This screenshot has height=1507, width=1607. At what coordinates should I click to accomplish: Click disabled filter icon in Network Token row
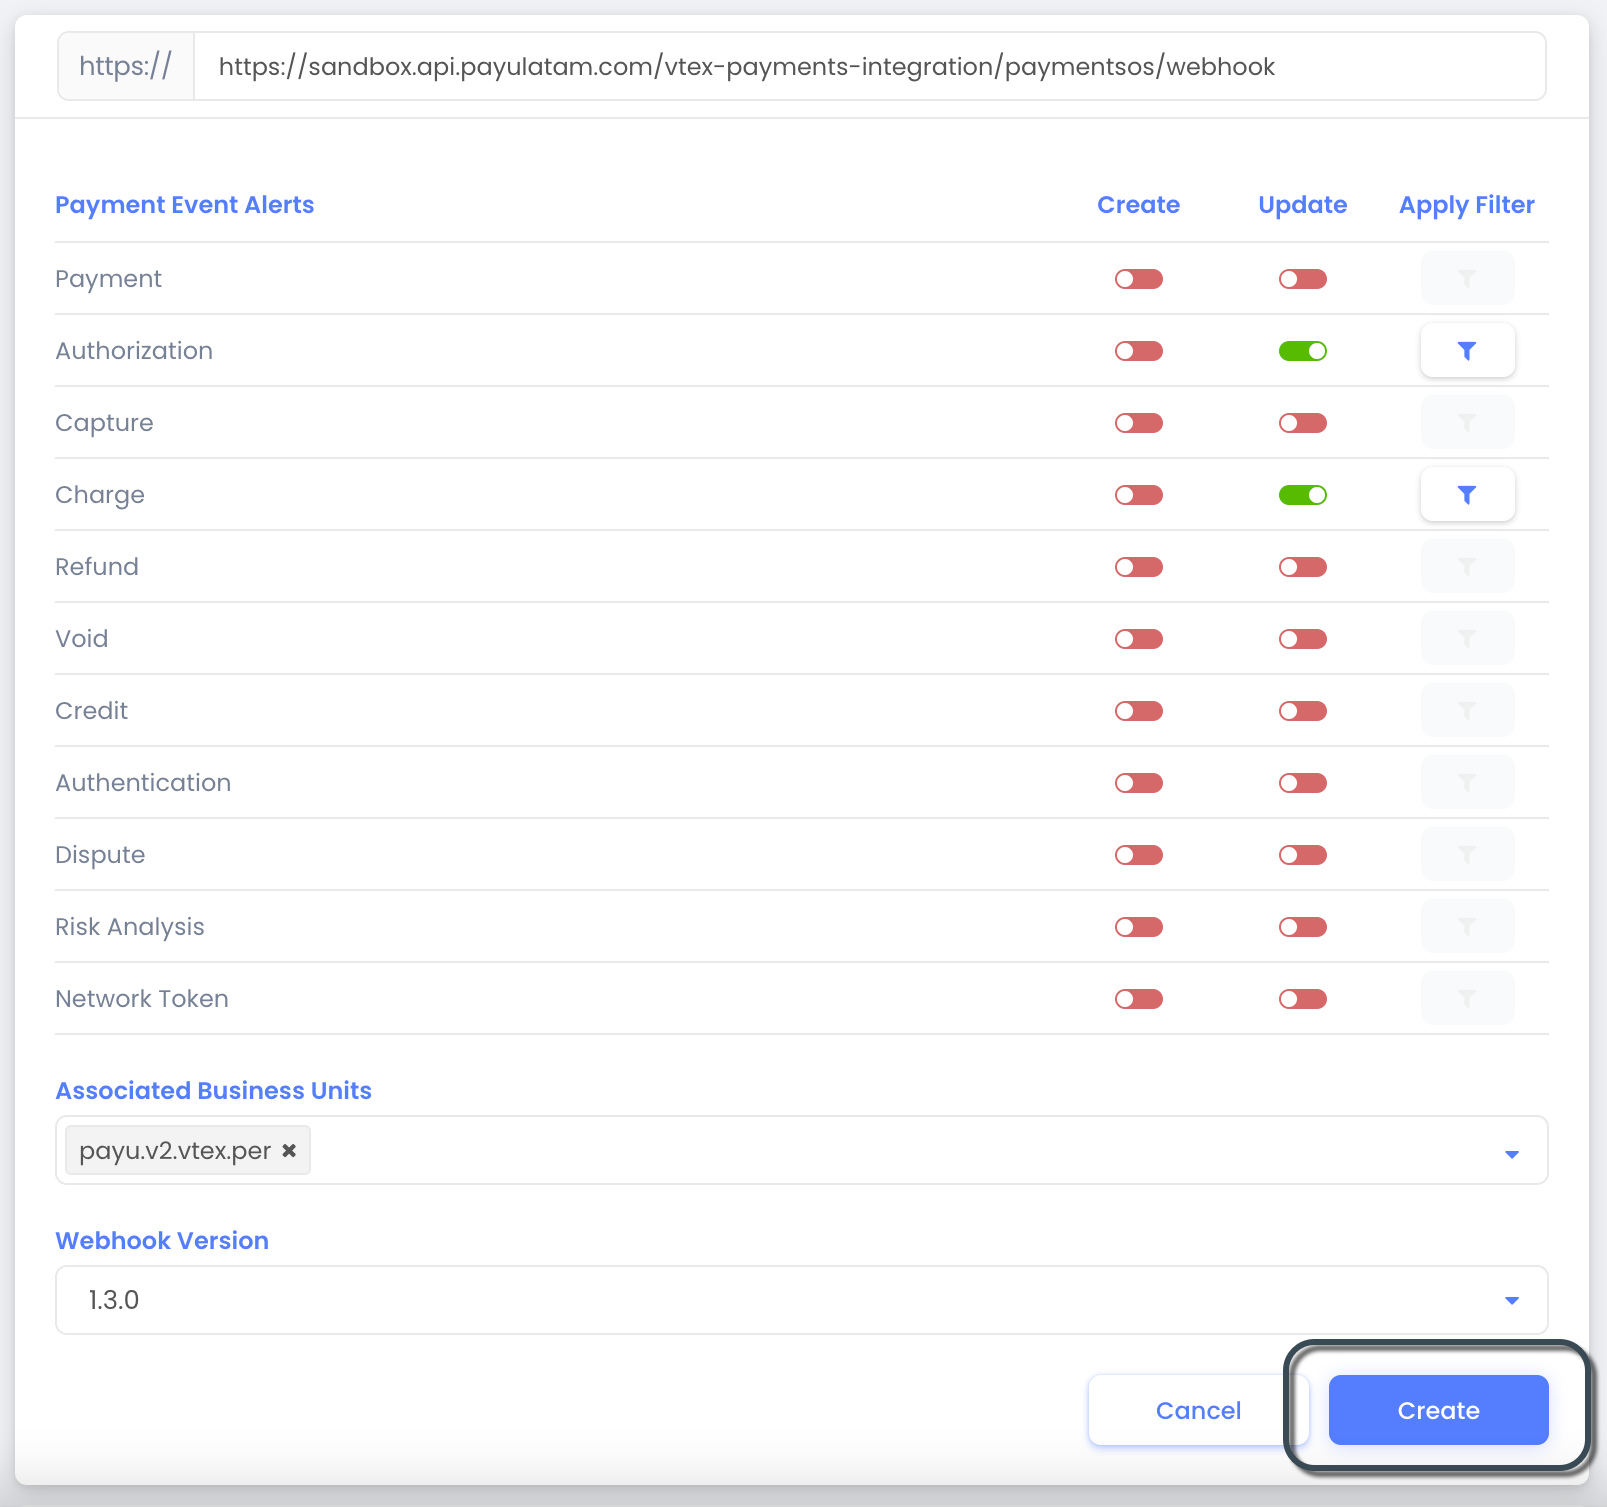pos(1467,999)
